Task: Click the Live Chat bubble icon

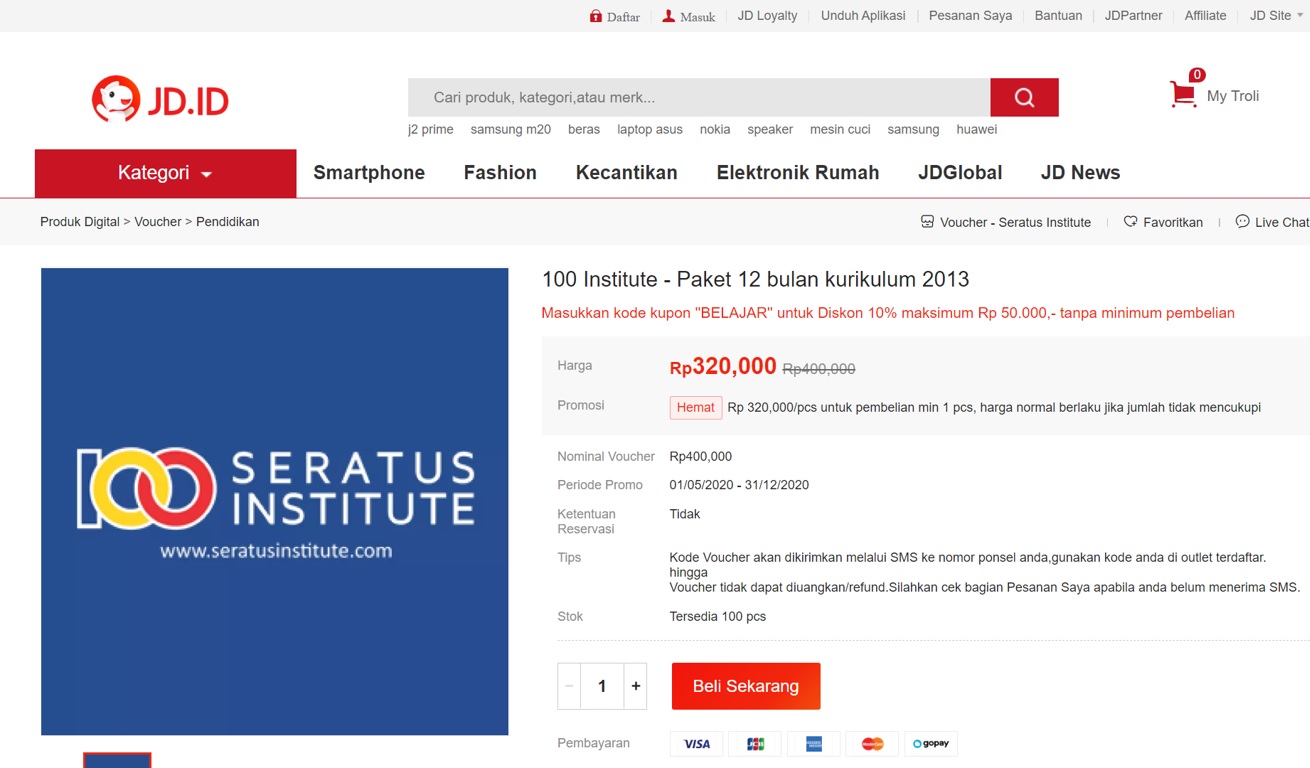Action: pos(1242,221)
